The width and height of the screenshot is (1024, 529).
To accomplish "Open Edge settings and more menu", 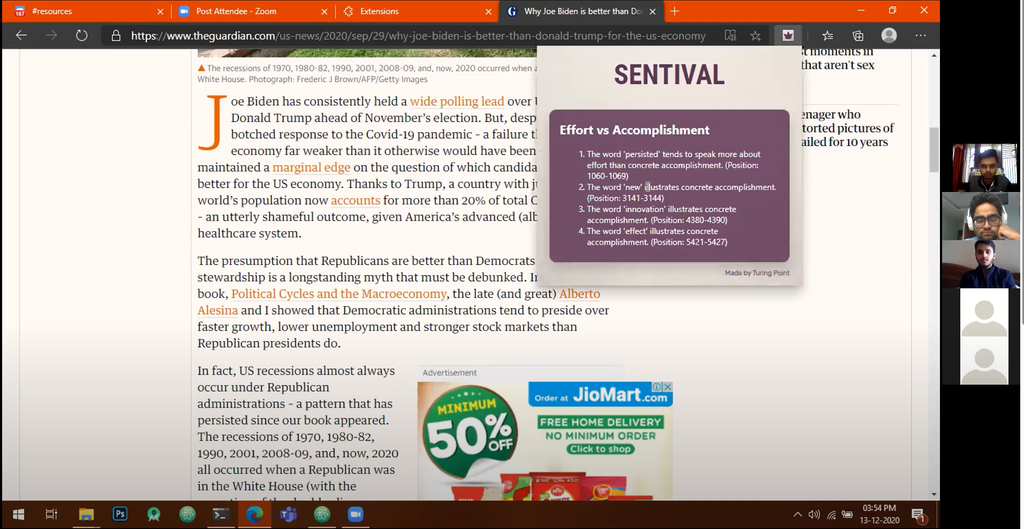I will pos(920,36).
